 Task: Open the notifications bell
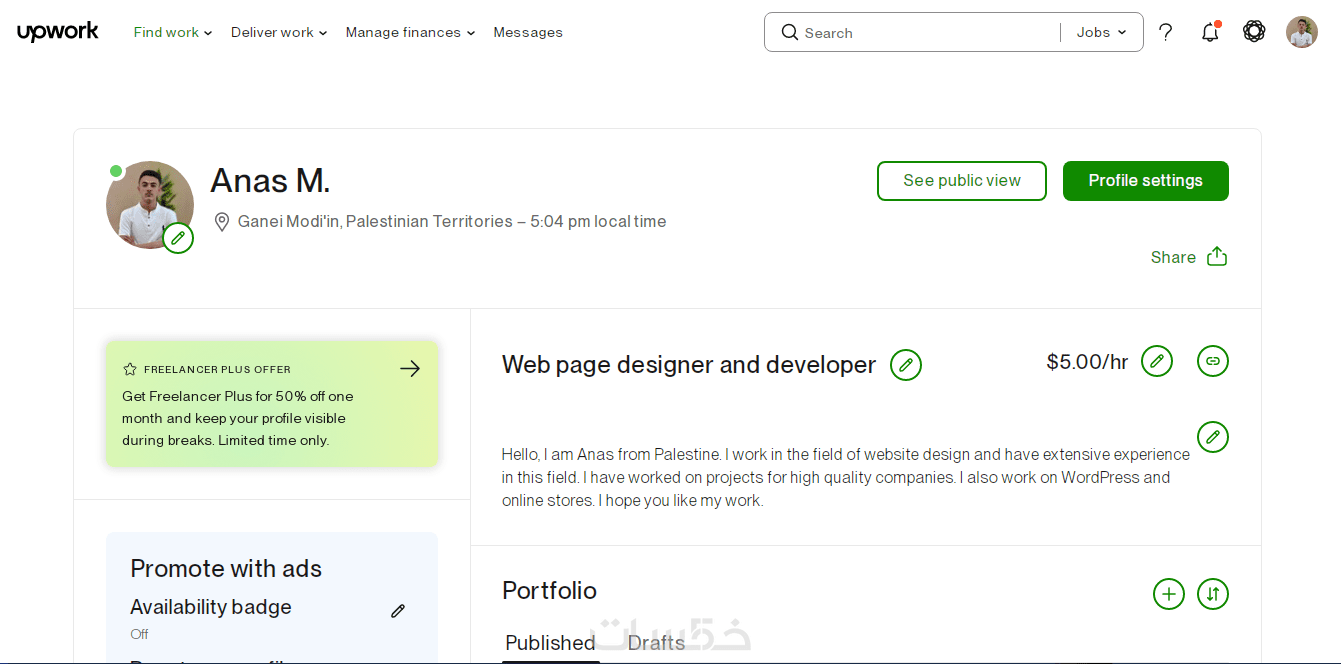click(x=1210, y=32)
